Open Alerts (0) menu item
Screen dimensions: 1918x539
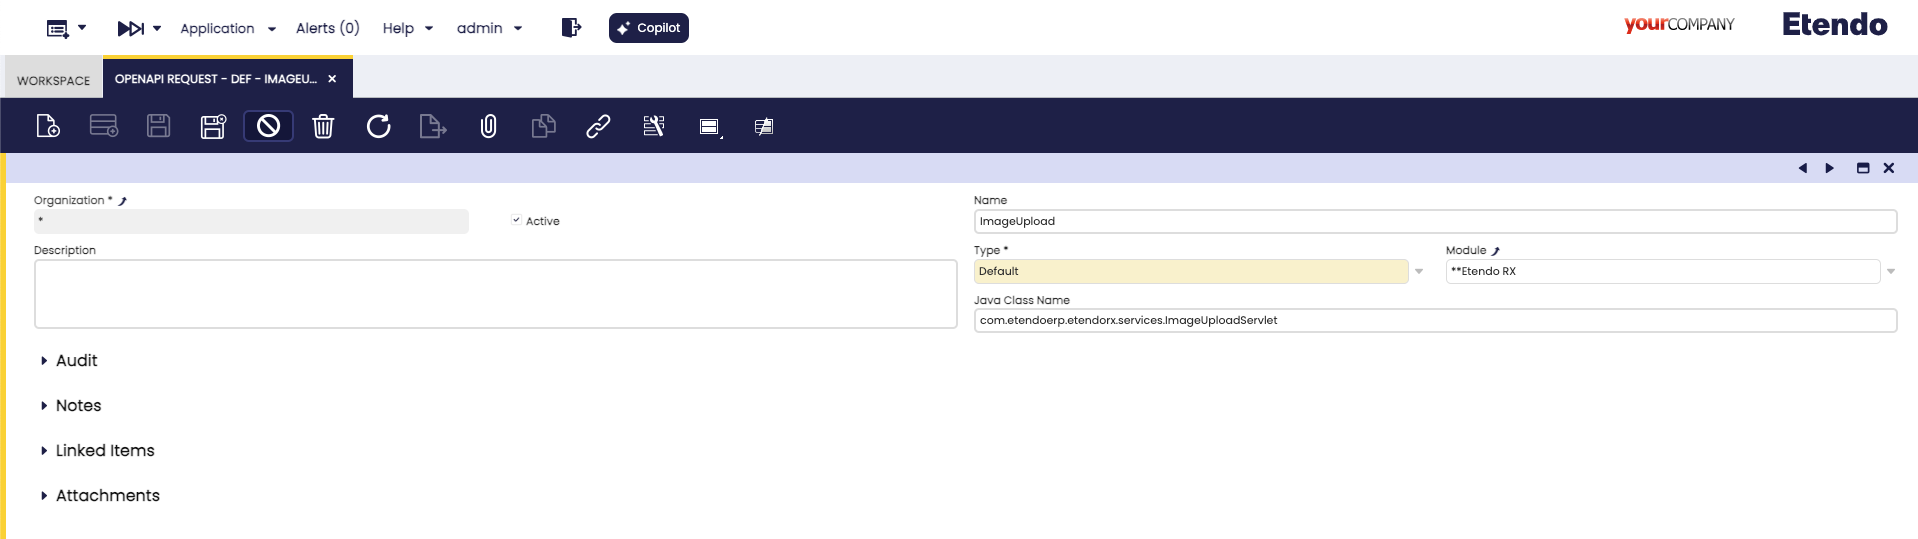point(327,28)
